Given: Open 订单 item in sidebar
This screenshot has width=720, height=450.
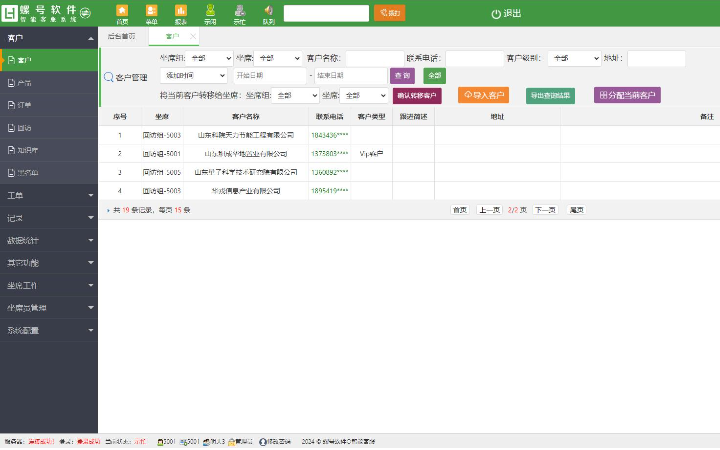Looking at the screenshot, I should [49, 105].
